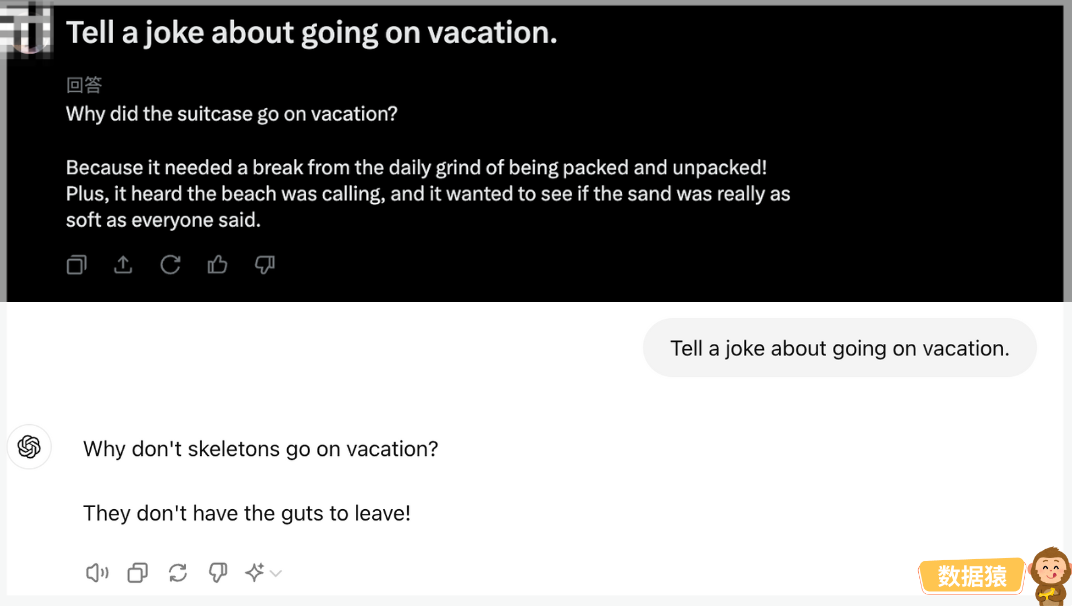This screenshot has width=1072, height=606.
Task: Select the user message bubble
Action: 840,348
